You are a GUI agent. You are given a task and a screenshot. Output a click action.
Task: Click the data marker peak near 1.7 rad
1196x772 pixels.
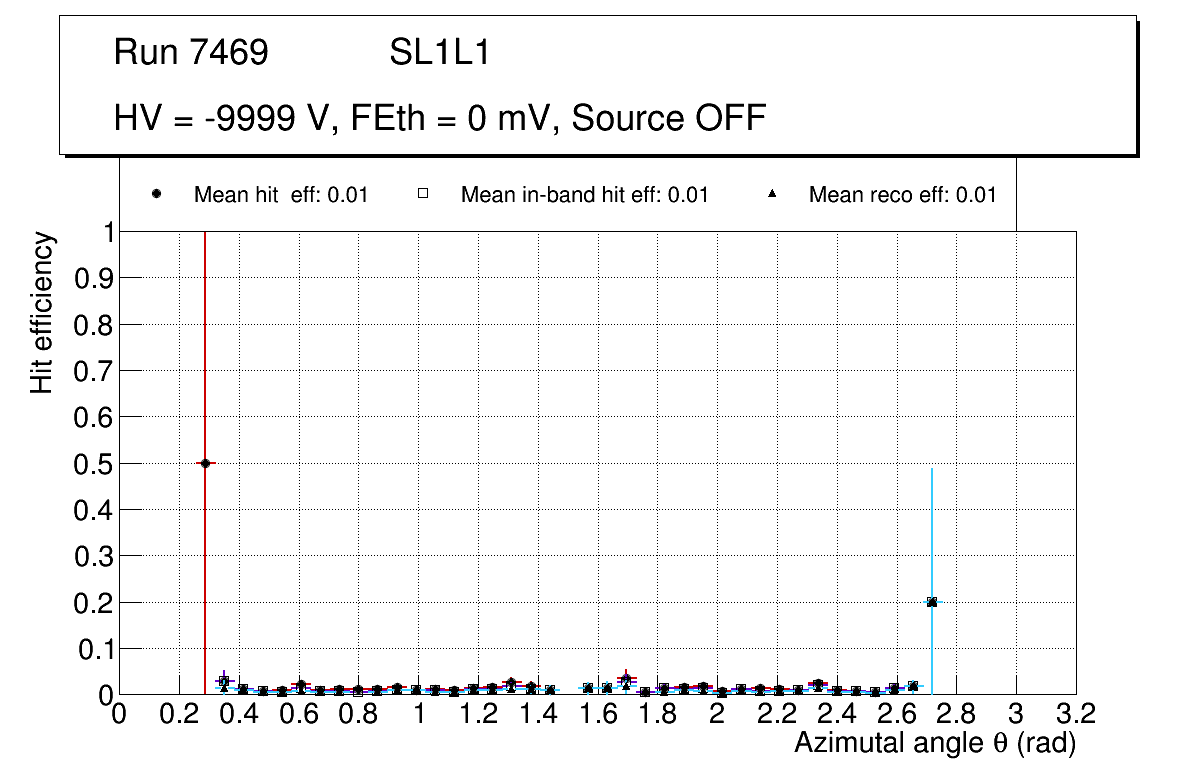626,679
